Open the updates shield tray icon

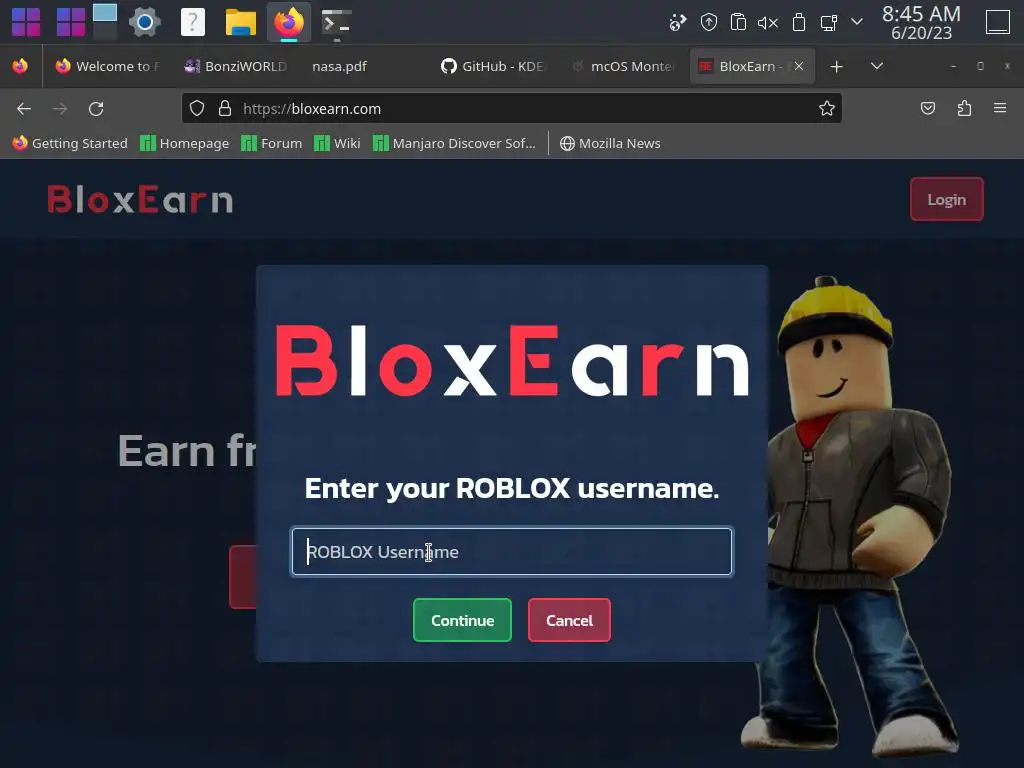(x=709, y=23)
